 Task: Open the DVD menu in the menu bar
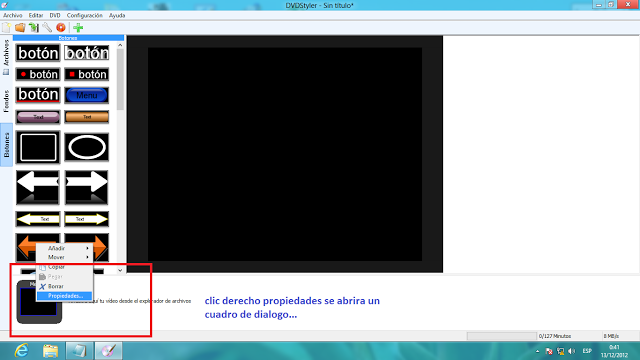[55, 15]
